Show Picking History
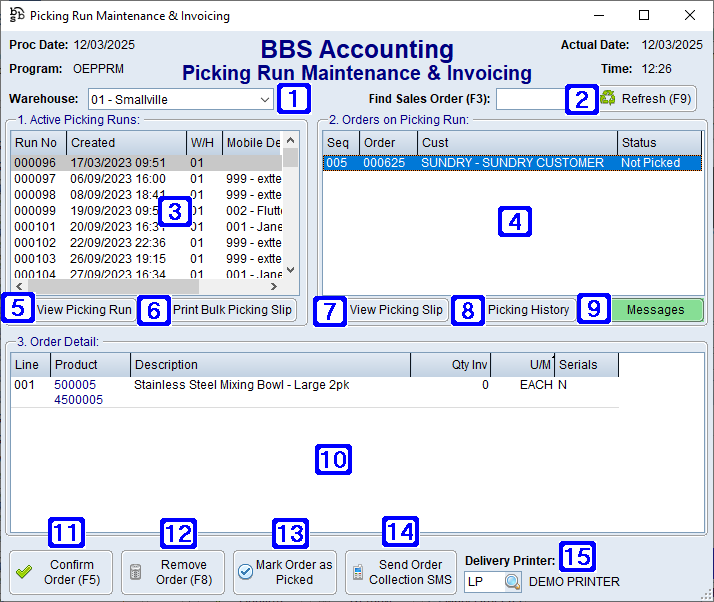The height and width of the screenshot is (602, 714). coord(528,310)
